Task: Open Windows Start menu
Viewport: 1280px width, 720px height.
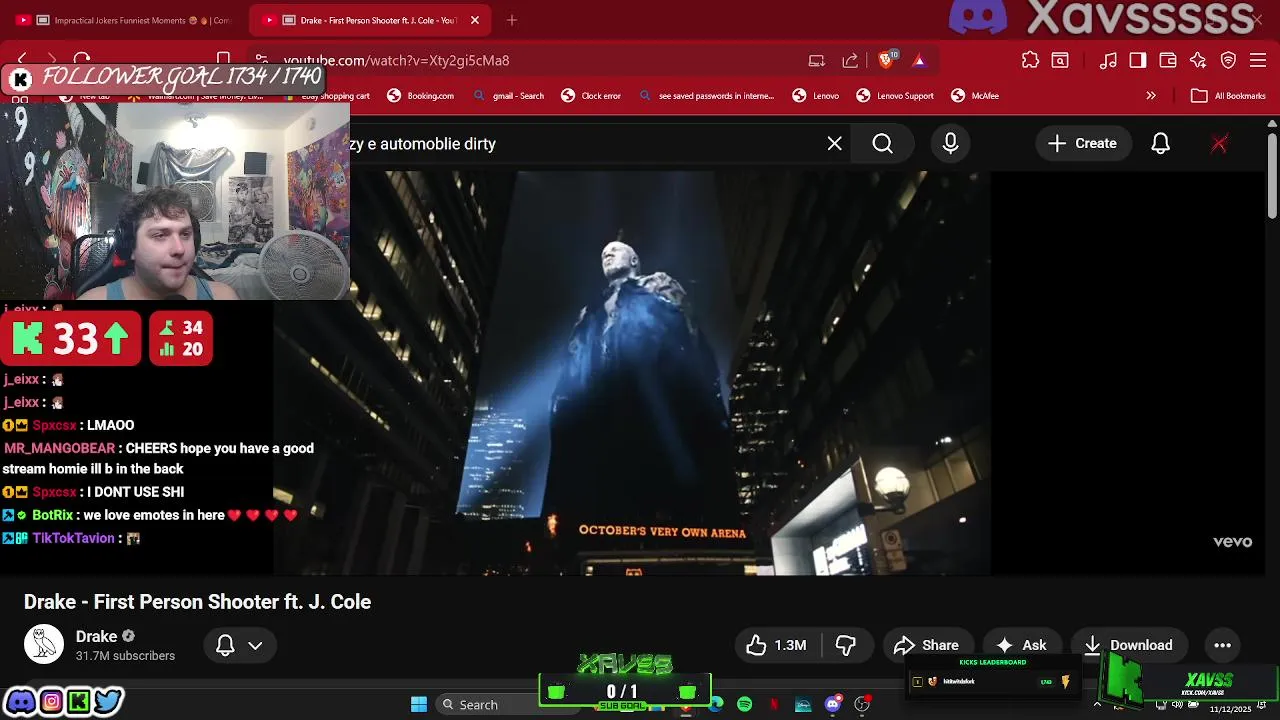Action: pyautogui.click(x=419, y=705)
